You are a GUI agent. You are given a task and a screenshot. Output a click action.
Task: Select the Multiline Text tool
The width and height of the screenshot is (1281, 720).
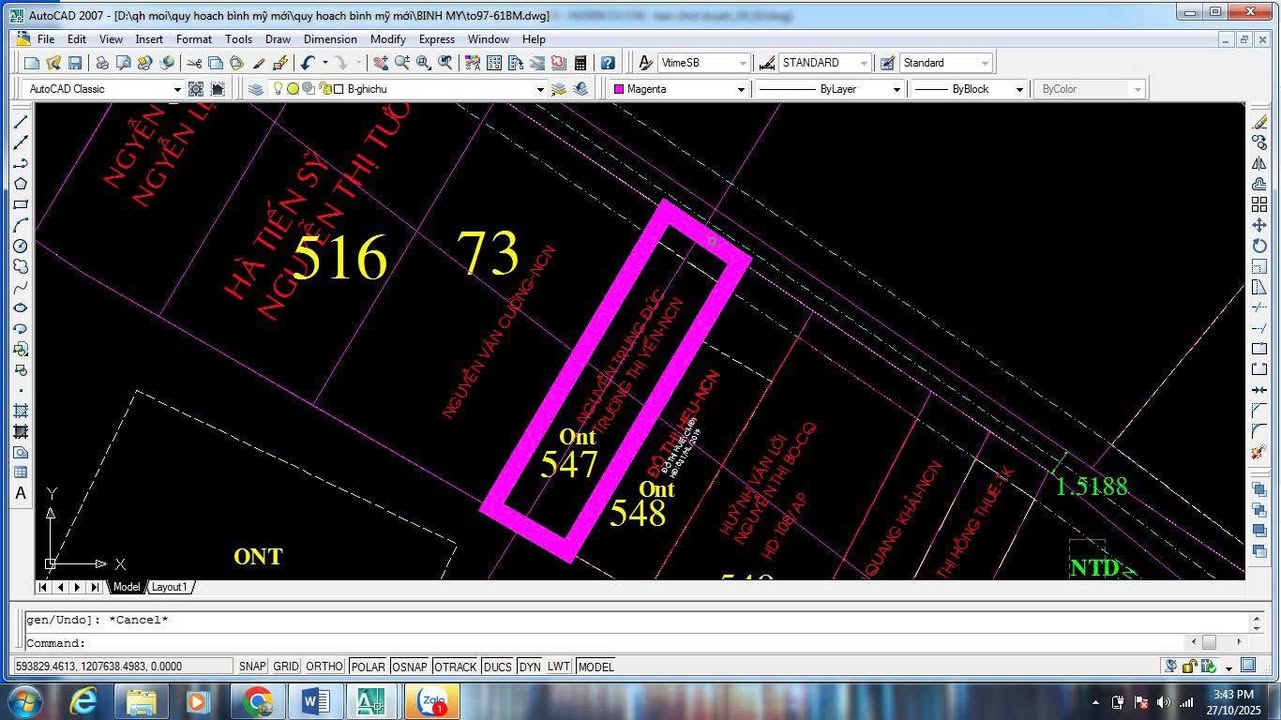[20, 493]
